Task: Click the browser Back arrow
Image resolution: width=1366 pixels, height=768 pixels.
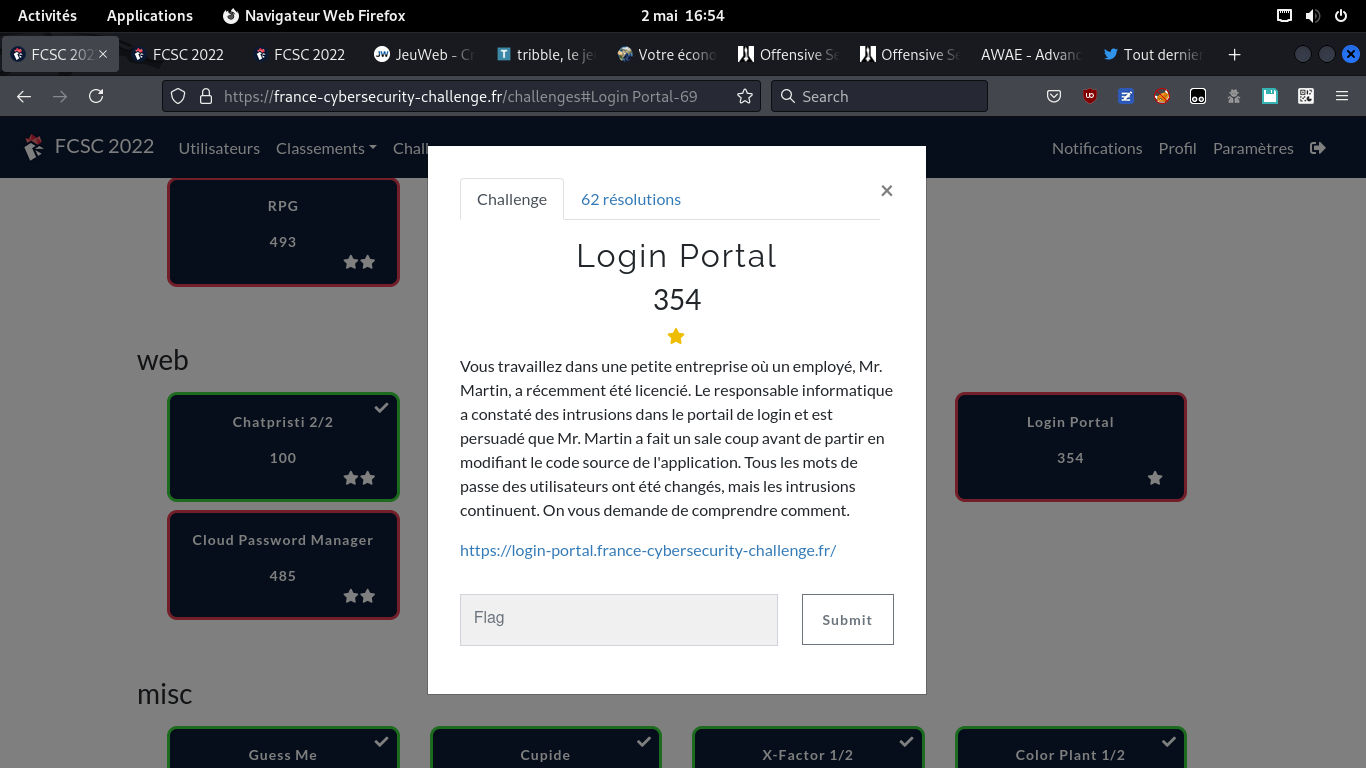Action: [24, 96]
